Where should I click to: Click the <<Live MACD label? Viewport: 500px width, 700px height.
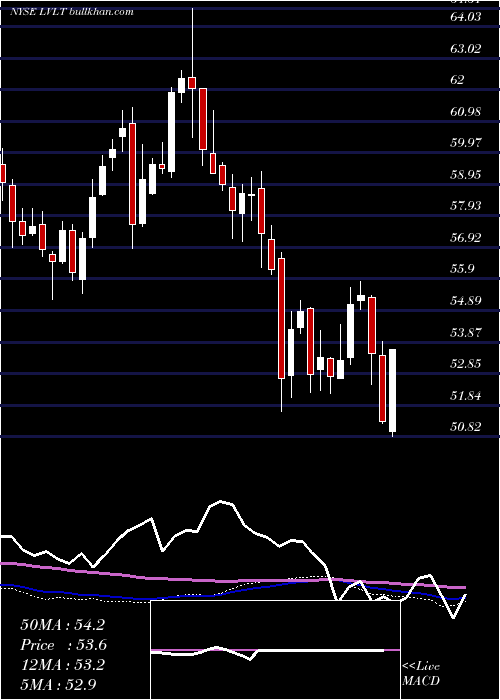pyautogui.click(x=421, y=673)
